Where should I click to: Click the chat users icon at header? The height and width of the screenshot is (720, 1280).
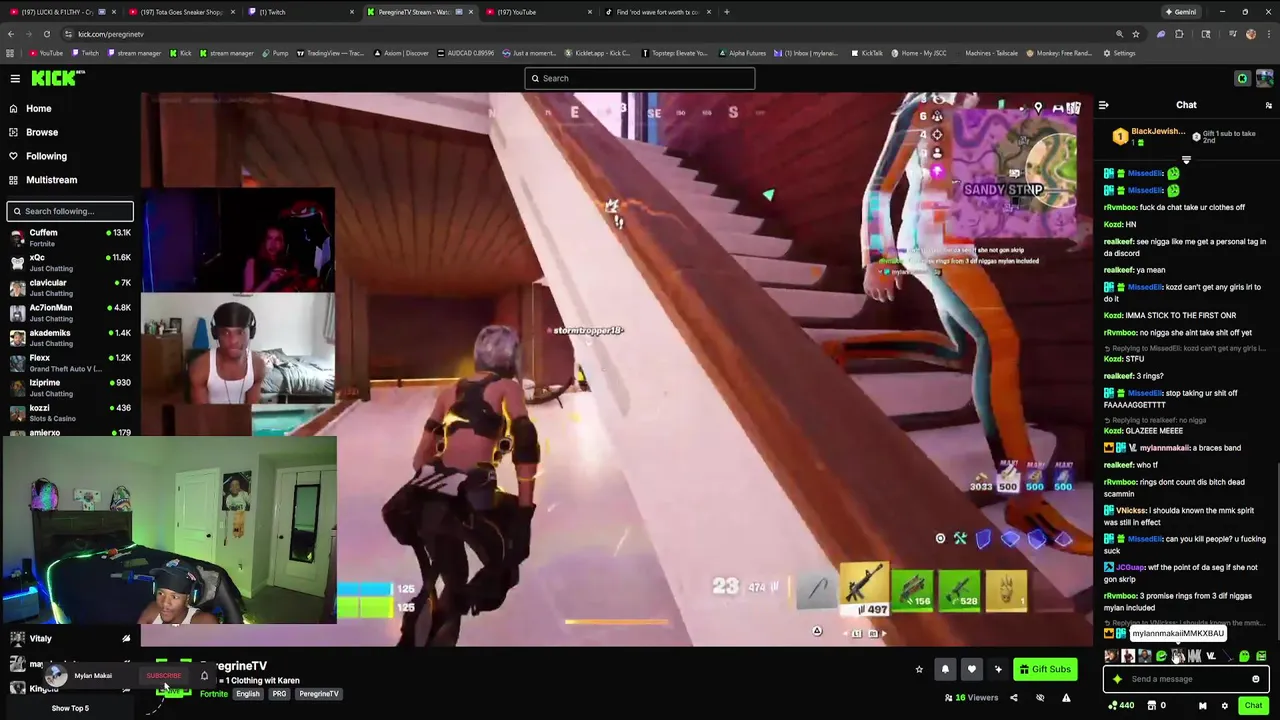(x=1268, y=105)
